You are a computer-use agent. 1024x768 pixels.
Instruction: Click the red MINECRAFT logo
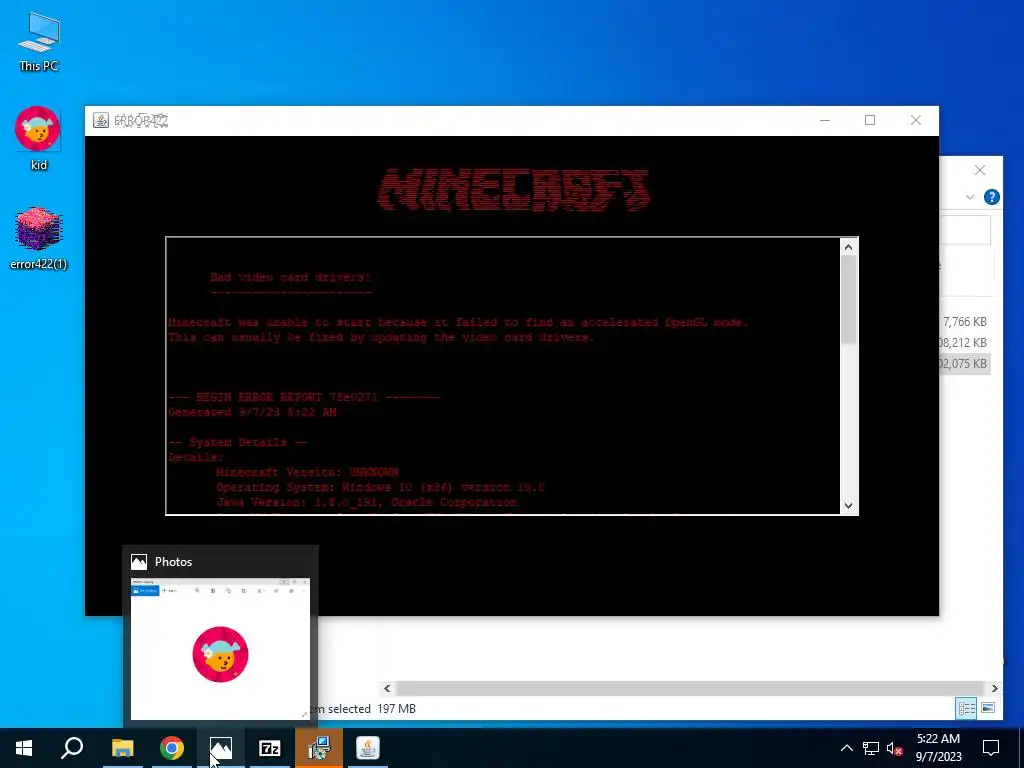point(513,189)
